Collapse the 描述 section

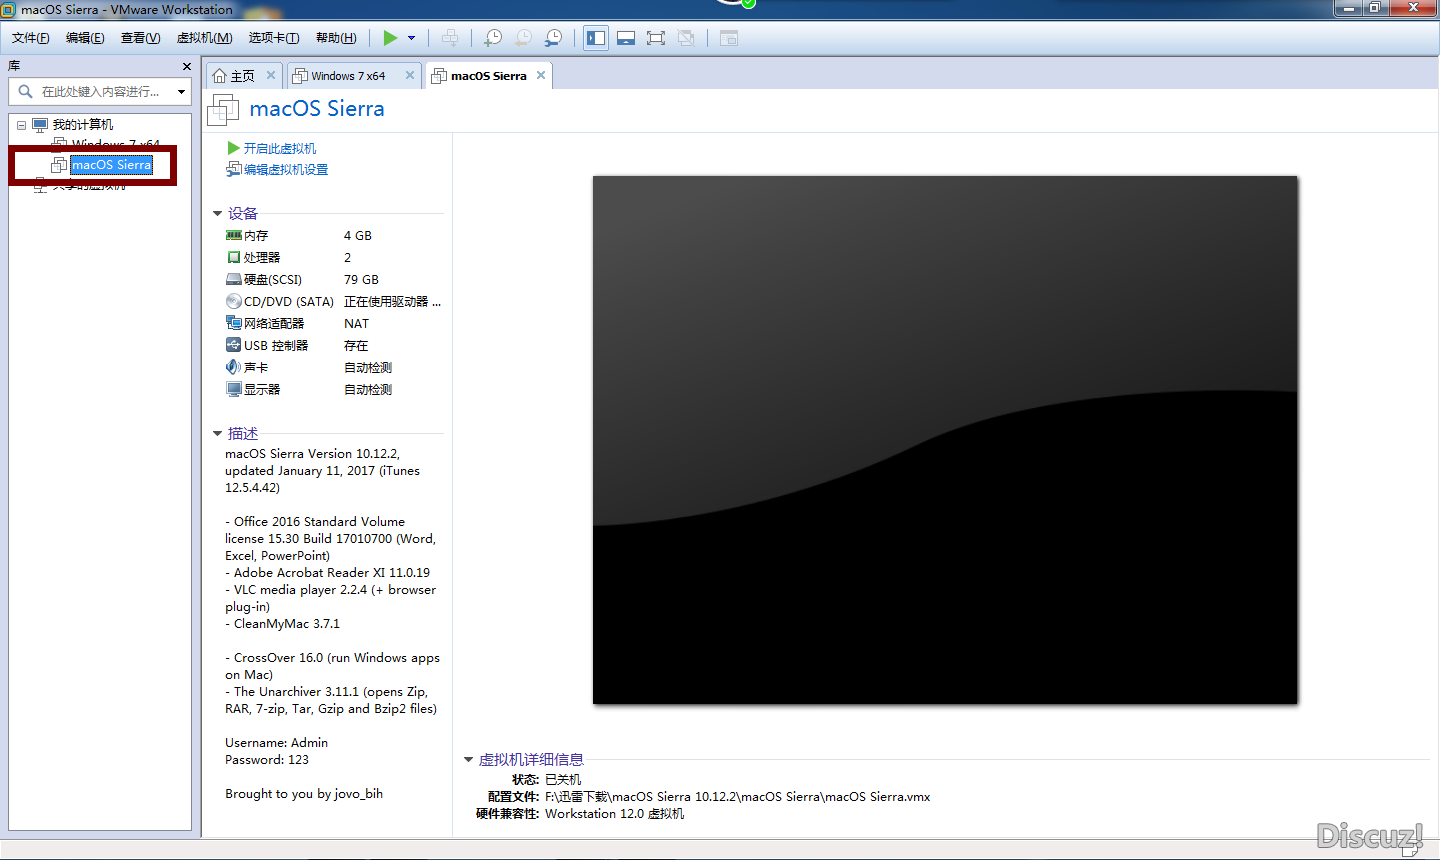point(217,434)
